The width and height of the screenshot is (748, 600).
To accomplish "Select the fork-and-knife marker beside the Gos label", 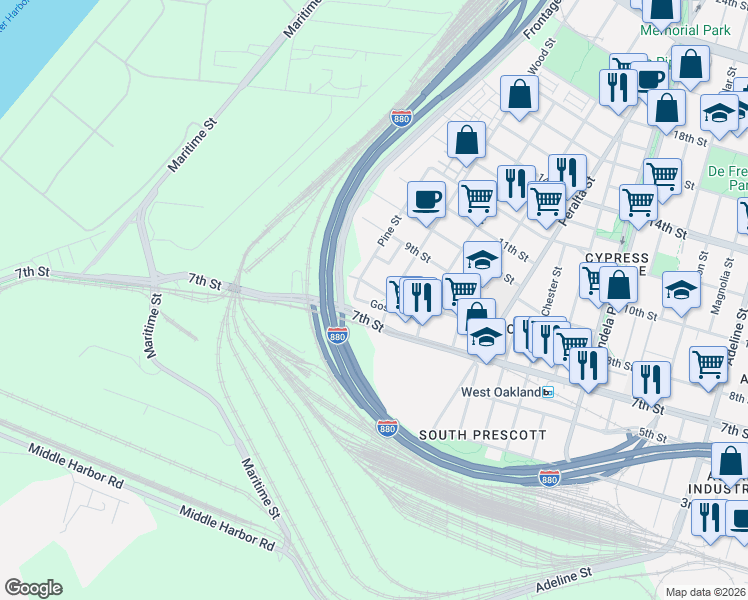I will click(422, 301).
